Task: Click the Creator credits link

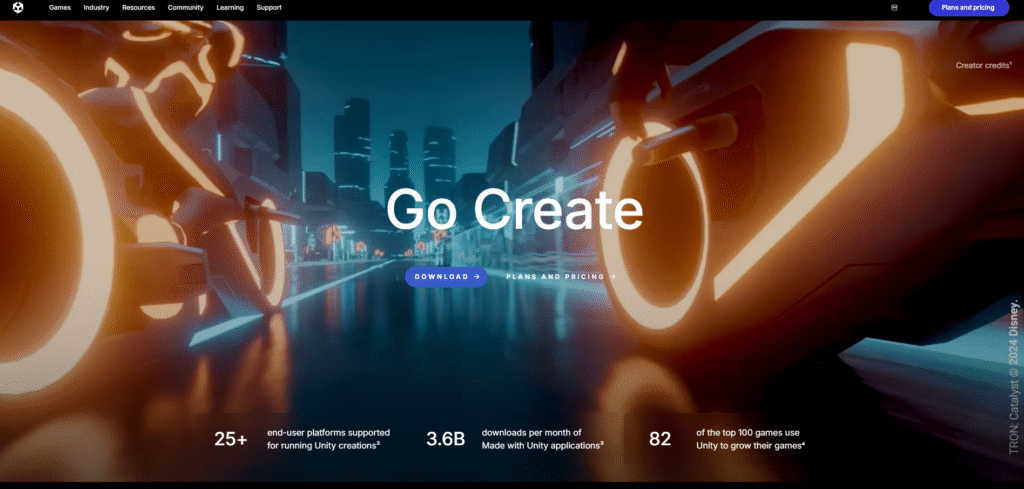Action: pos(984,65)
